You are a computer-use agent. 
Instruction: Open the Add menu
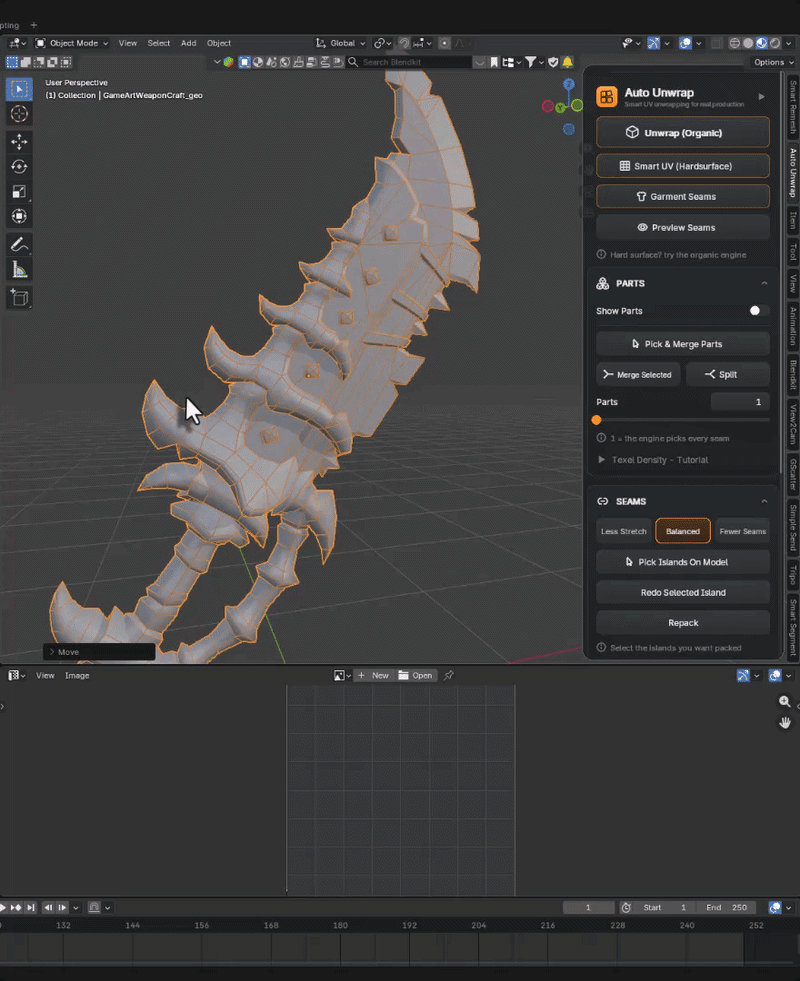188,43
